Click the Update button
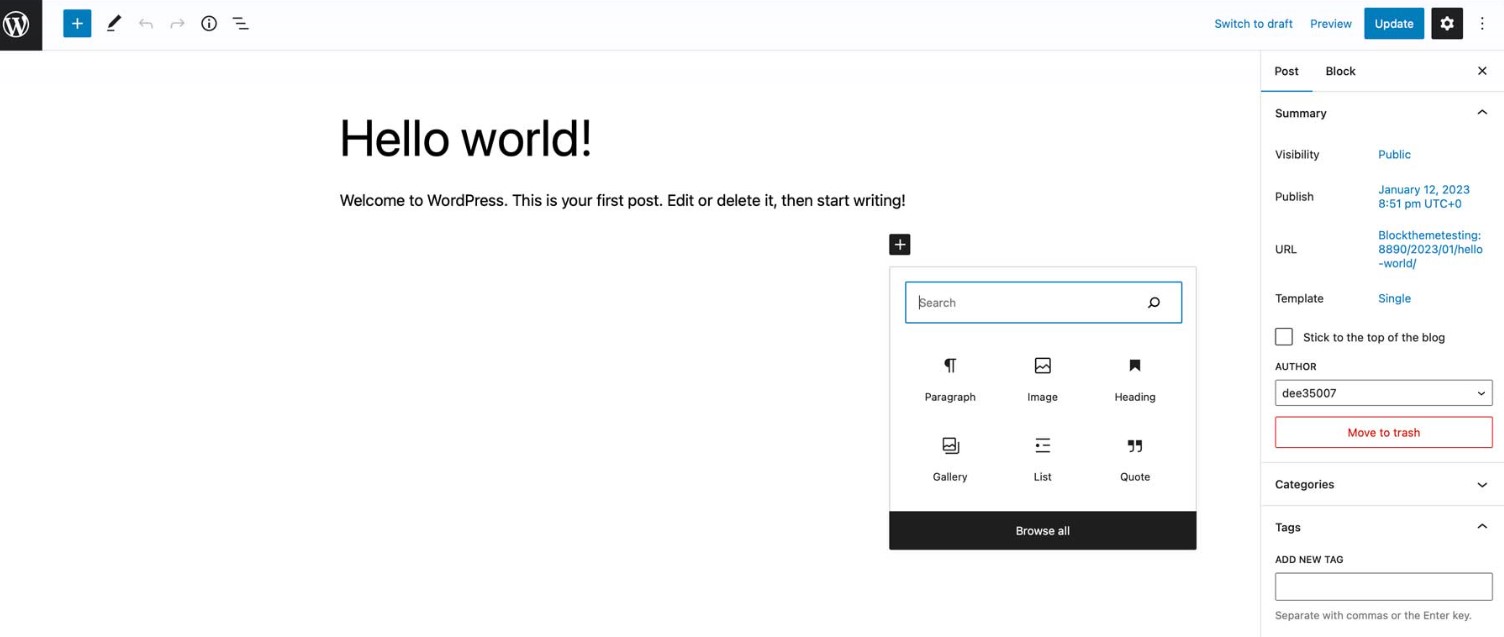This screenshot has height=637, width=1504. (x=1394, y=24)
